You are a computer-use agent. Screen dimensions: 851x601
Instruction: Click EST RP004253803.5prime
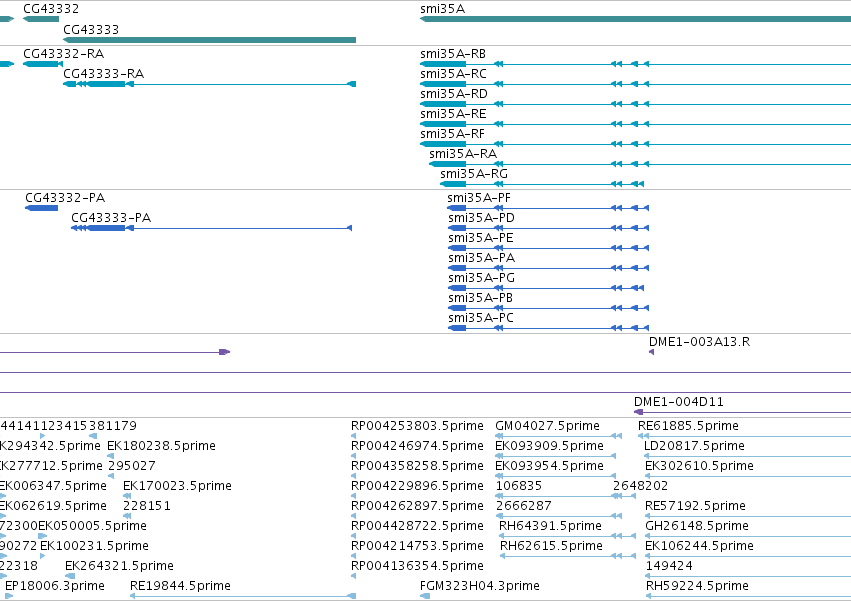[417, 426]
